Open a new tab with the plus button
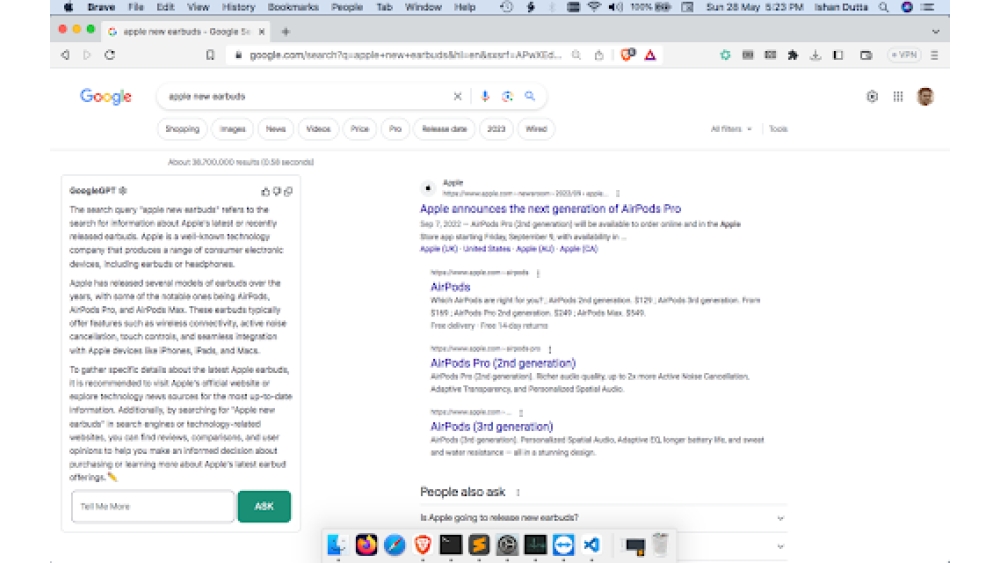 tap(285, 31)
